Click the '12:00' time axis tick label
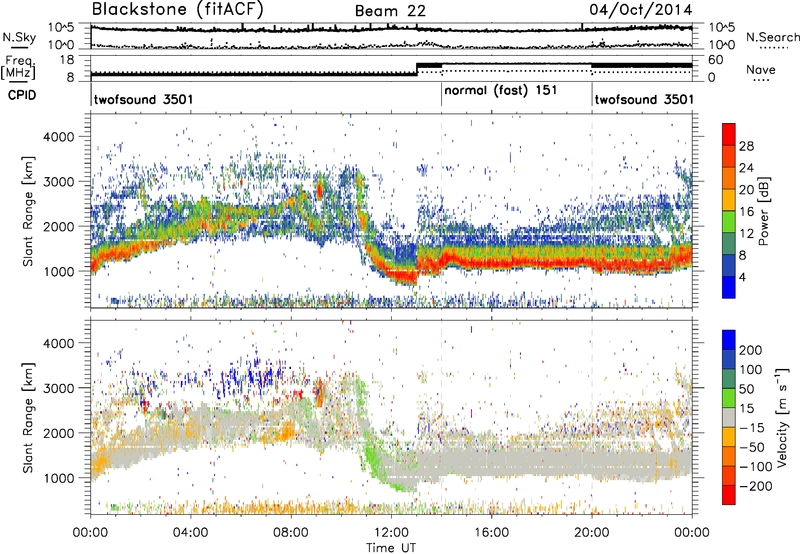This screenshot has width=800, height=554. [391, 533]
